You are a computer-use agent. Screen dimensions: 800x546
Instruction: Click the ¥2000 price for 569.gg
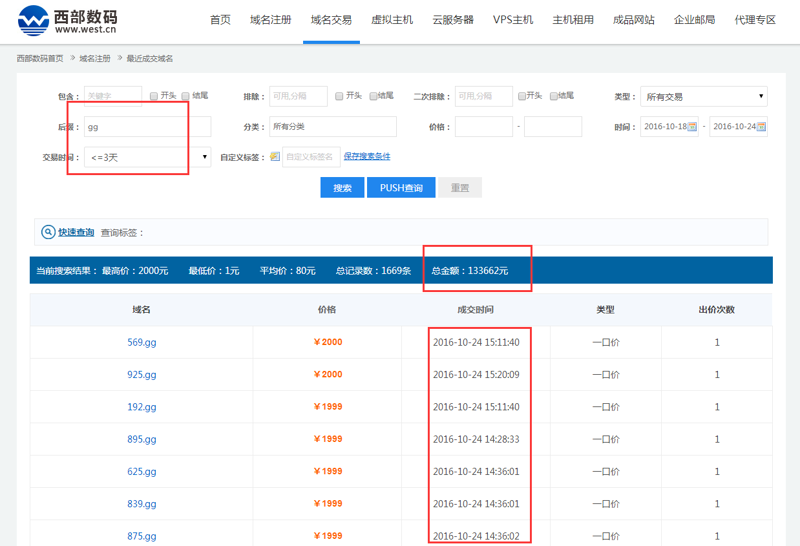[328, 342]
